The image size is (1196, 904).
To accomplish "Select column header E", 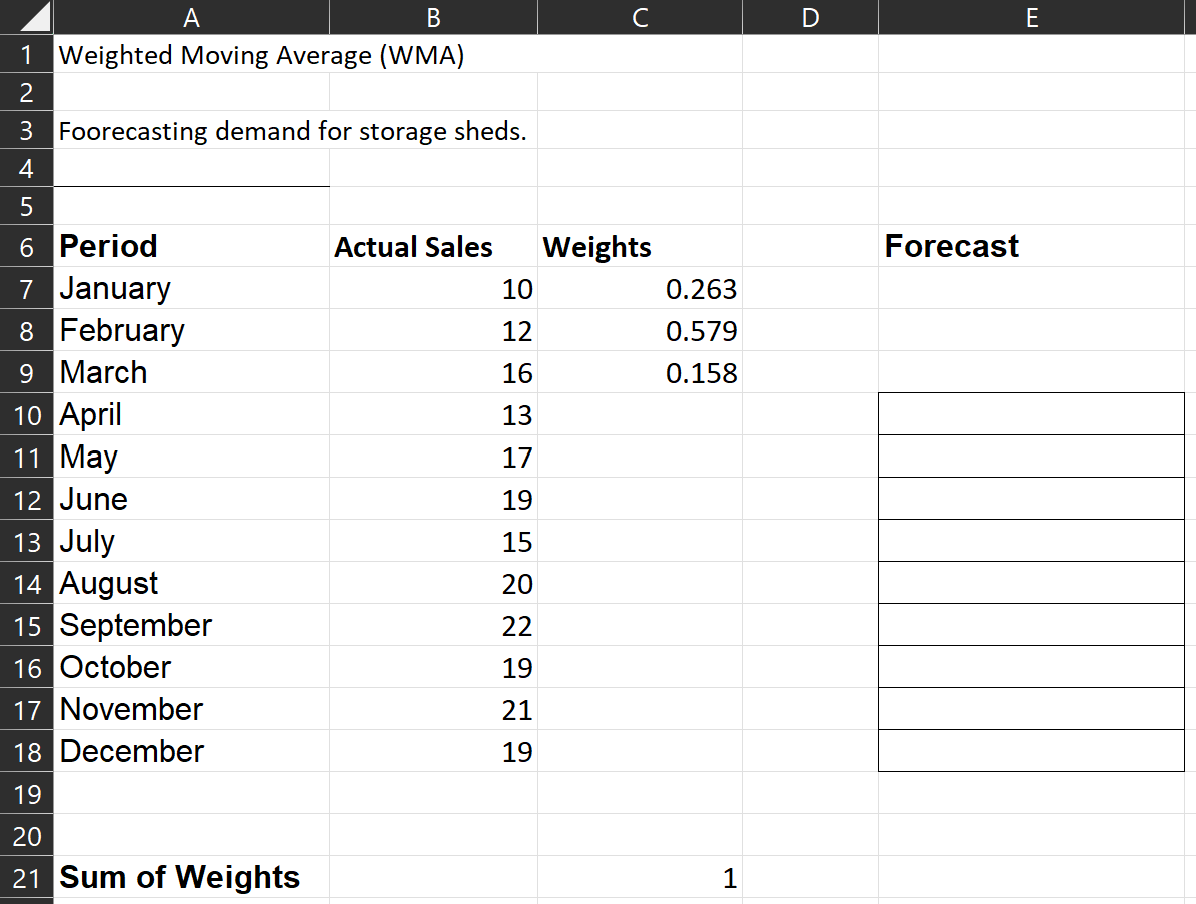I will point(1031,16).
